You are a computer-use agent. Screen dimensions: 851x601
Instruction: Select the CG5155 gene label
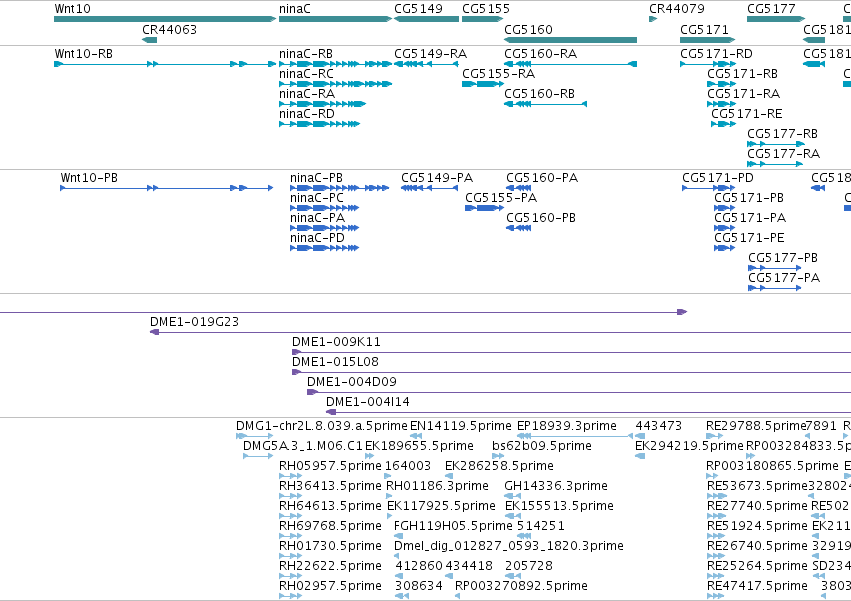click(x=486, y=9)
